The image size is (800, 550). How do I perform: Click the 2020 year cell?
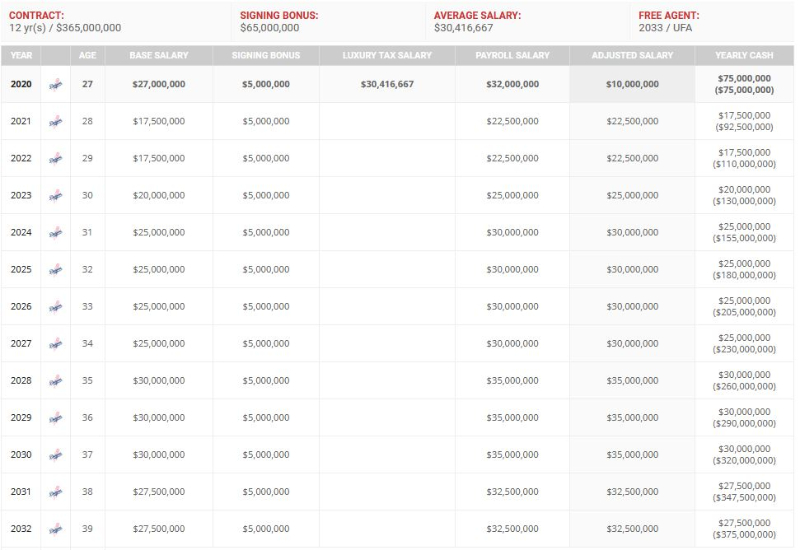tap(21, 84)
